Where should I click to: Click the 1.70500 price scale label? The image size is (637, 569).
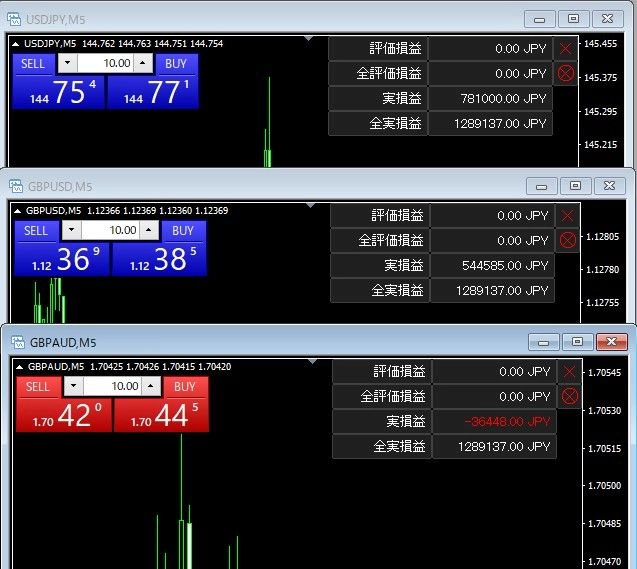click(604, 486)
